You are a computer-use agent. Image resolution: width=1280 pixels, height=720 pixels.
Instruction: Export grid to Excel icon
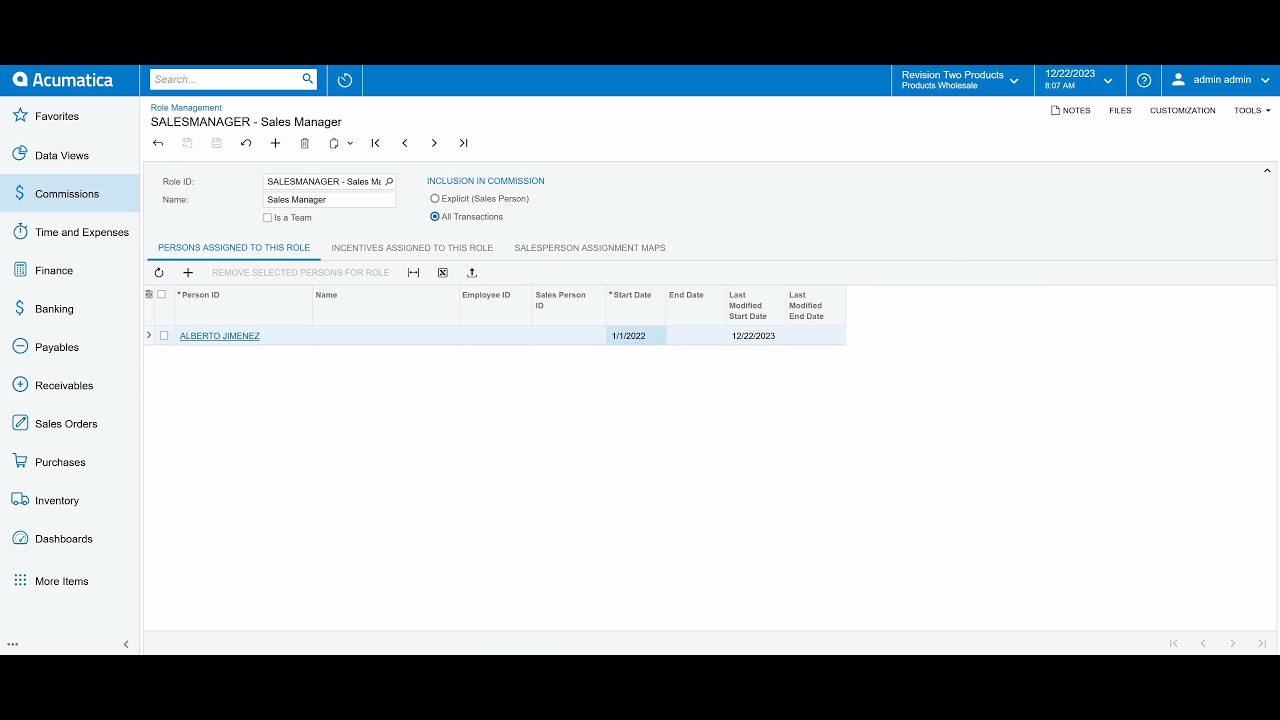pyautogui.click(x=443, y=272)
